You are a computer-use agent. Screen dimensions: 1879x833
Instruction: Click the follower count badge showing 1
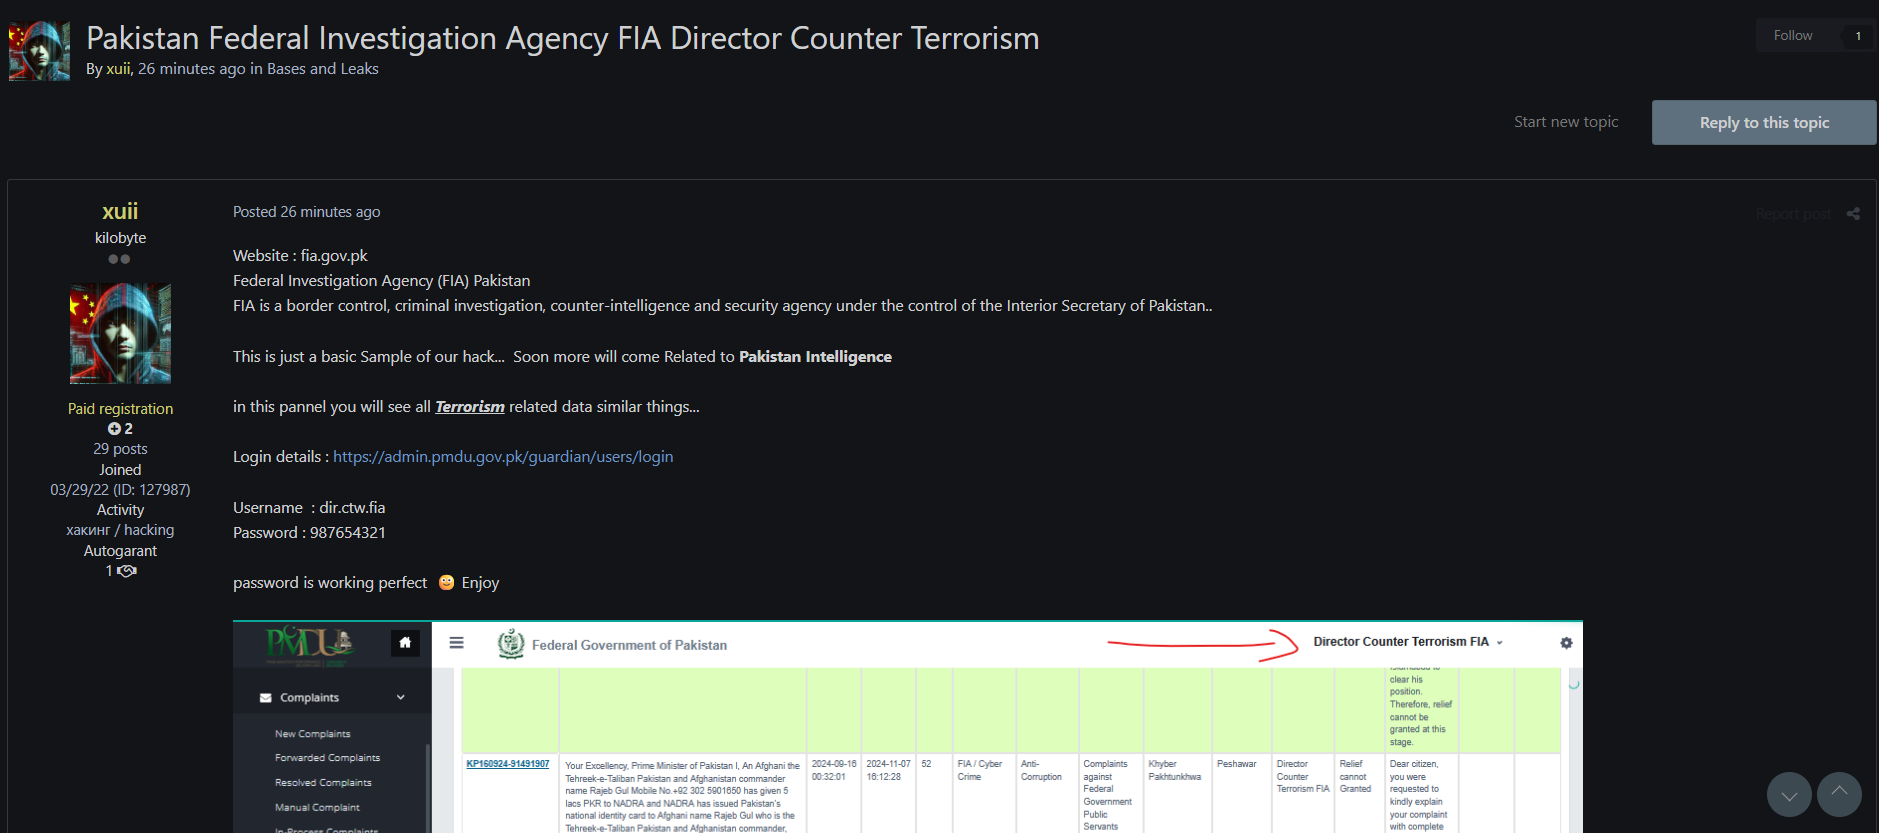(x=1858, y=36)
